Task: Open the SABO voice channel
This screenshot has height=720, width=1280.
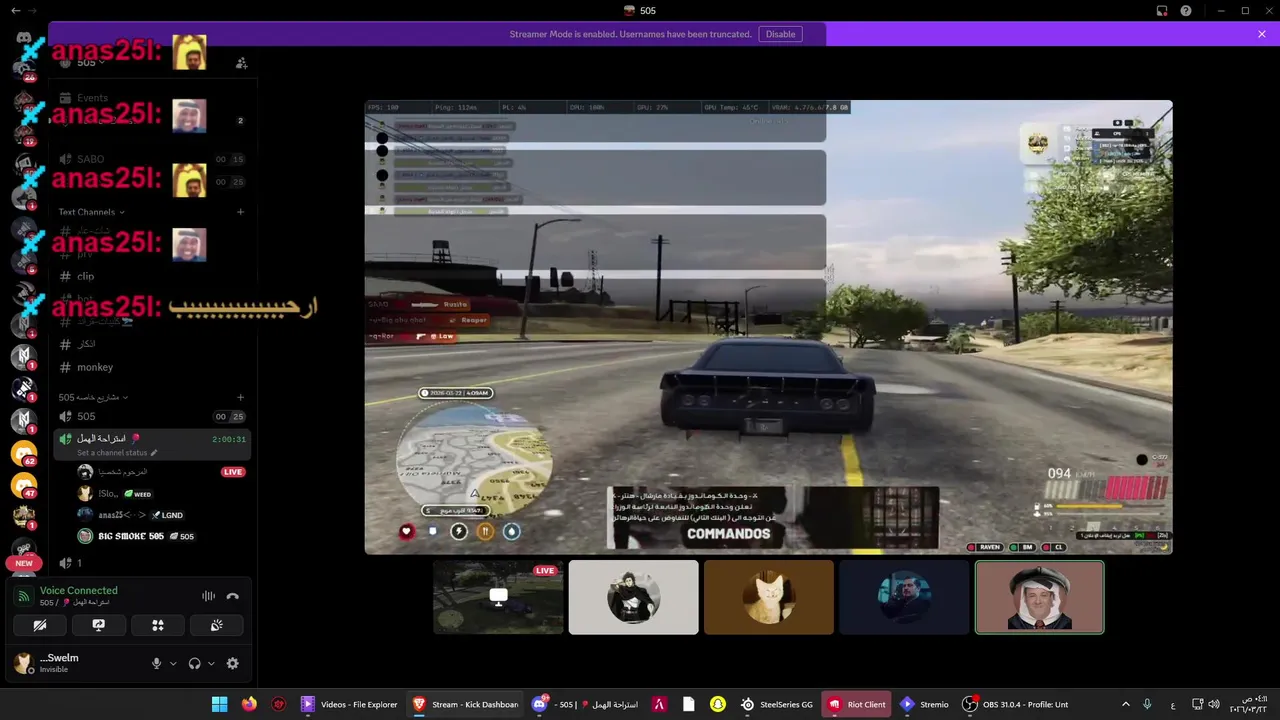Action: point(150,159)
